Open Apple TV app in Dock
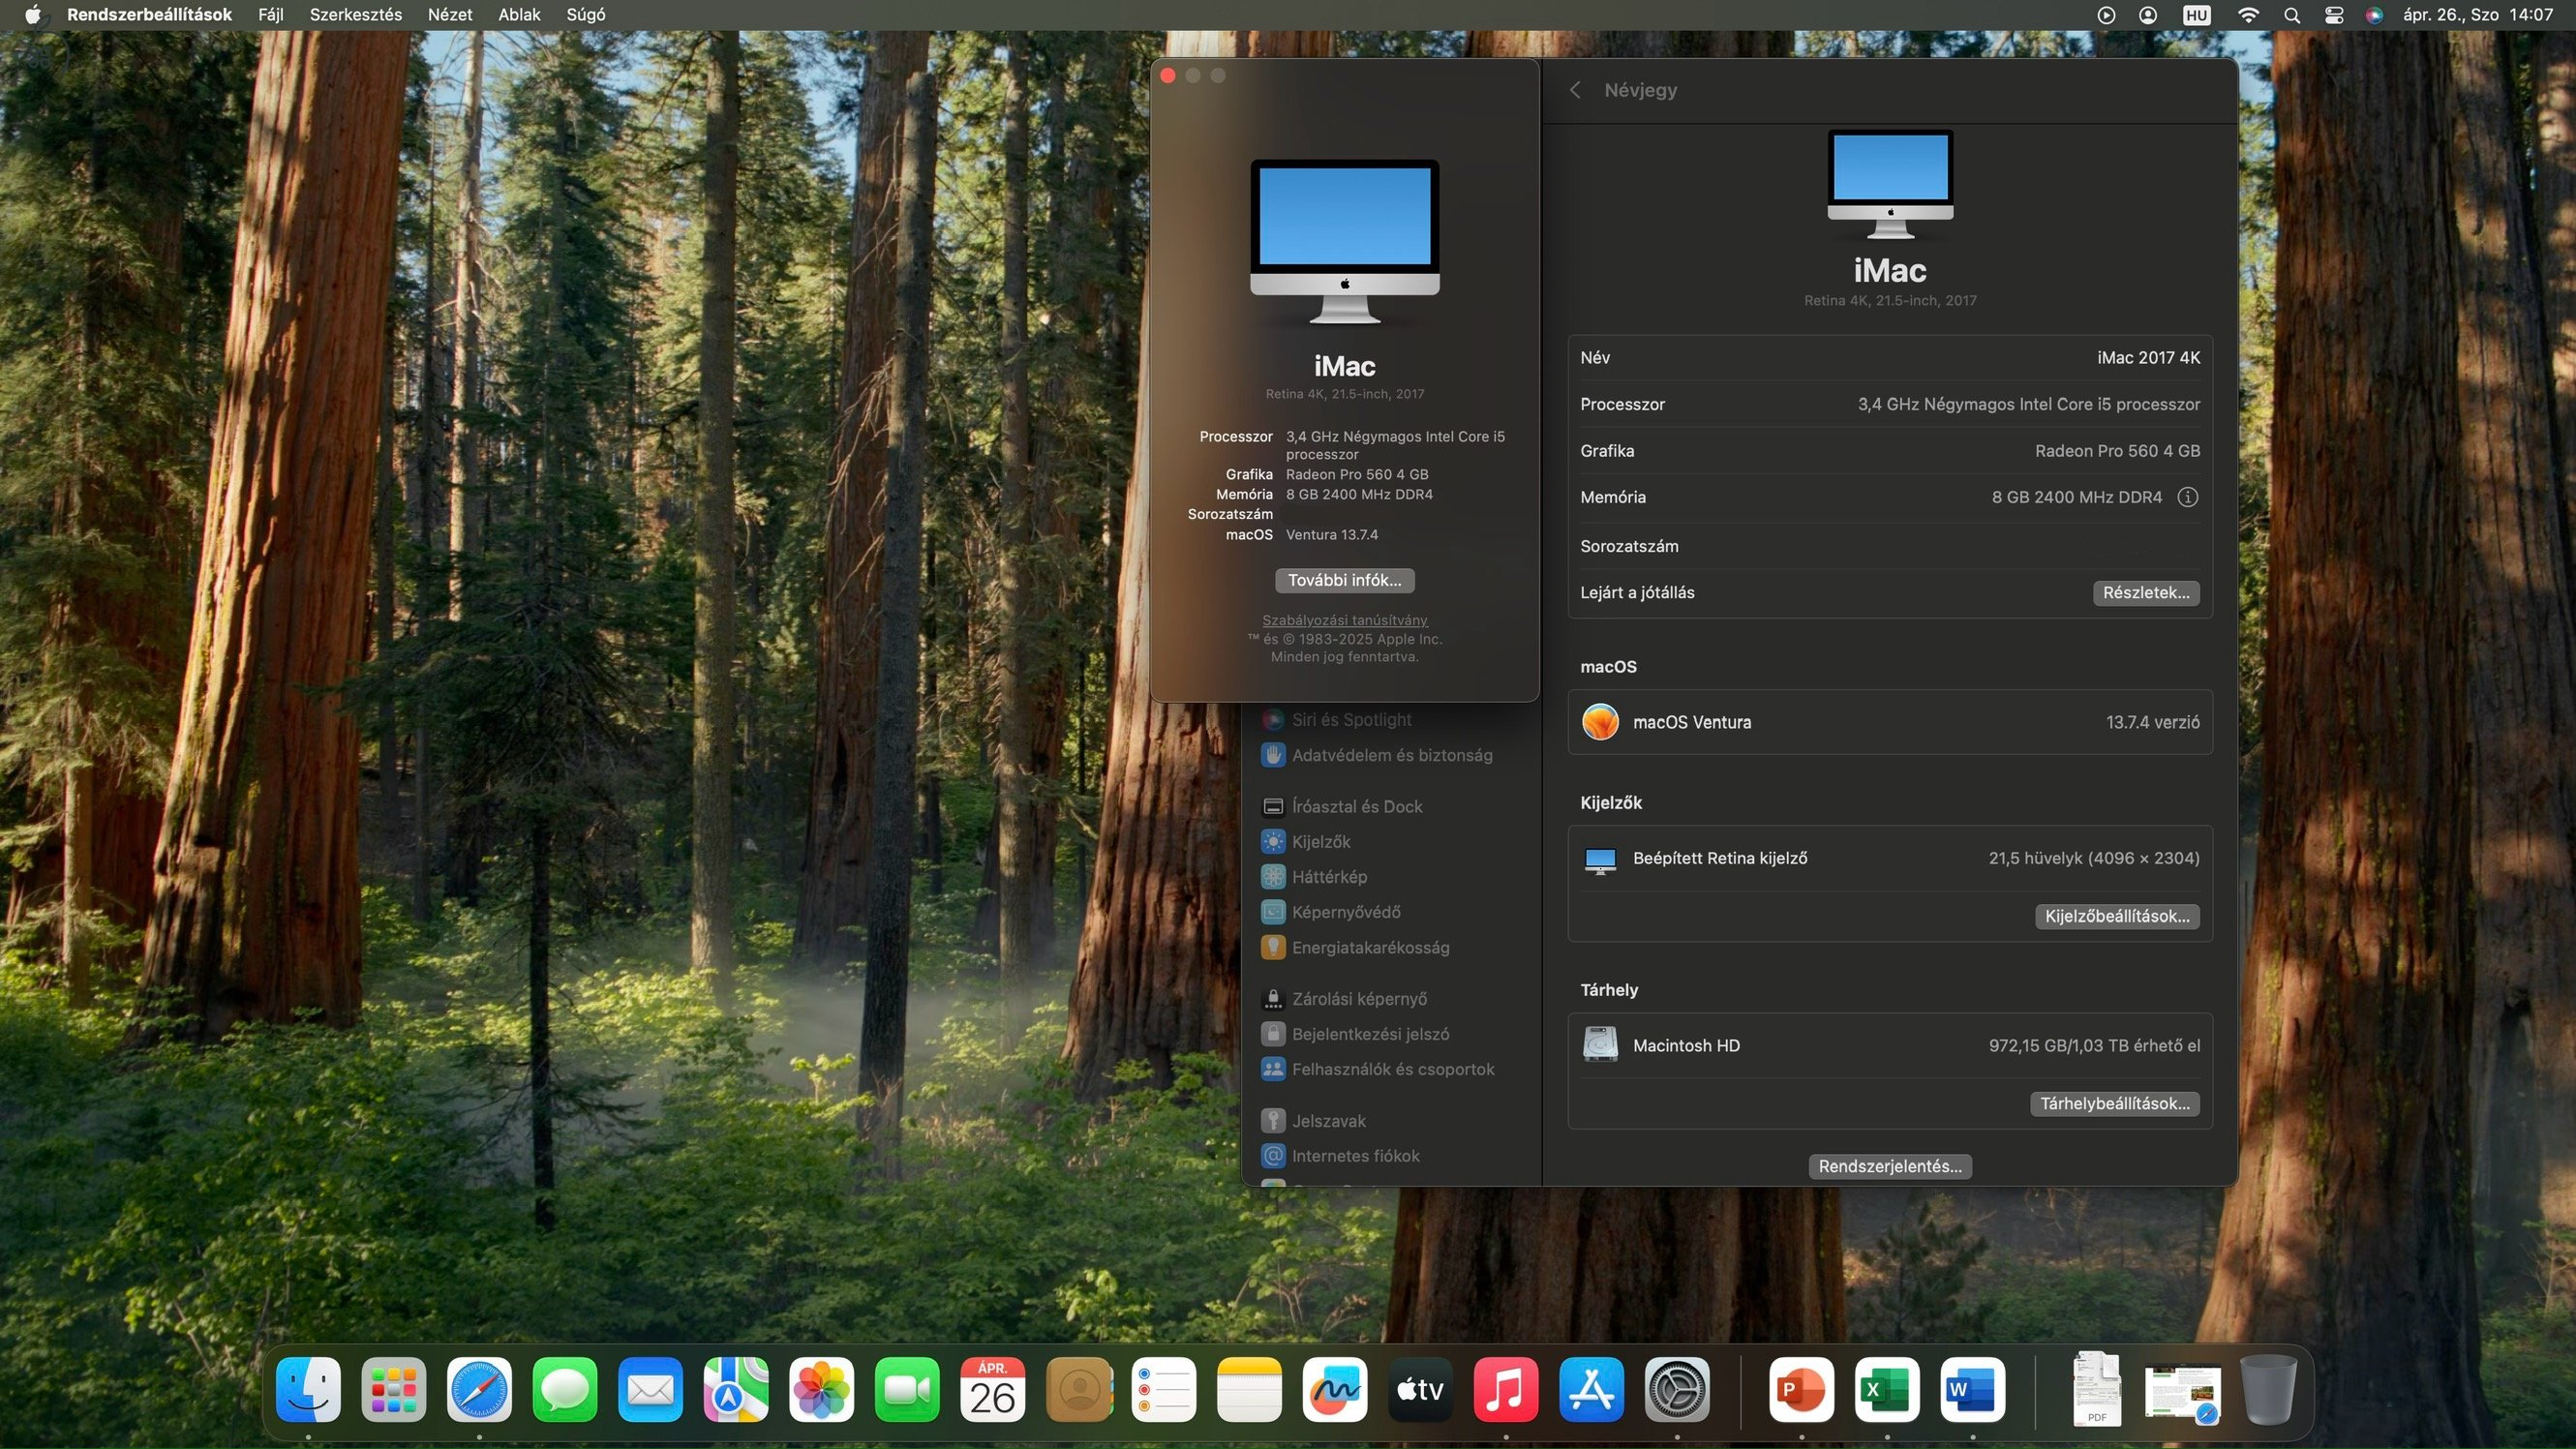The width and height of the screenshot is (2576, 1449). pos(1420,1390)
